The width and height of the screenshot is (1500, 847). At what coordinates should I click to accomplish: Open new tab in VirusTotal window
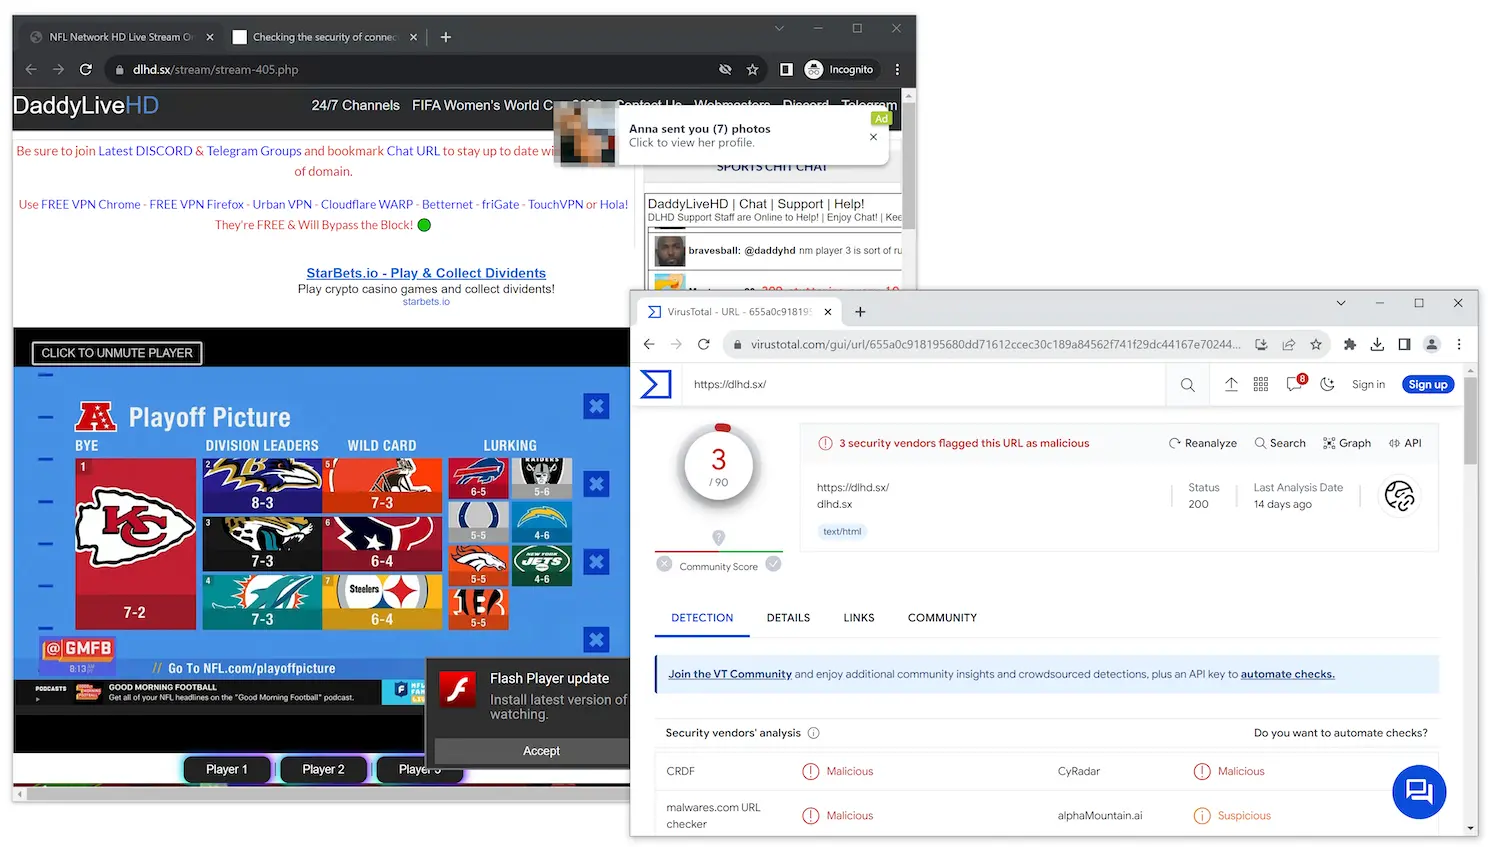[x=860, y=312]
